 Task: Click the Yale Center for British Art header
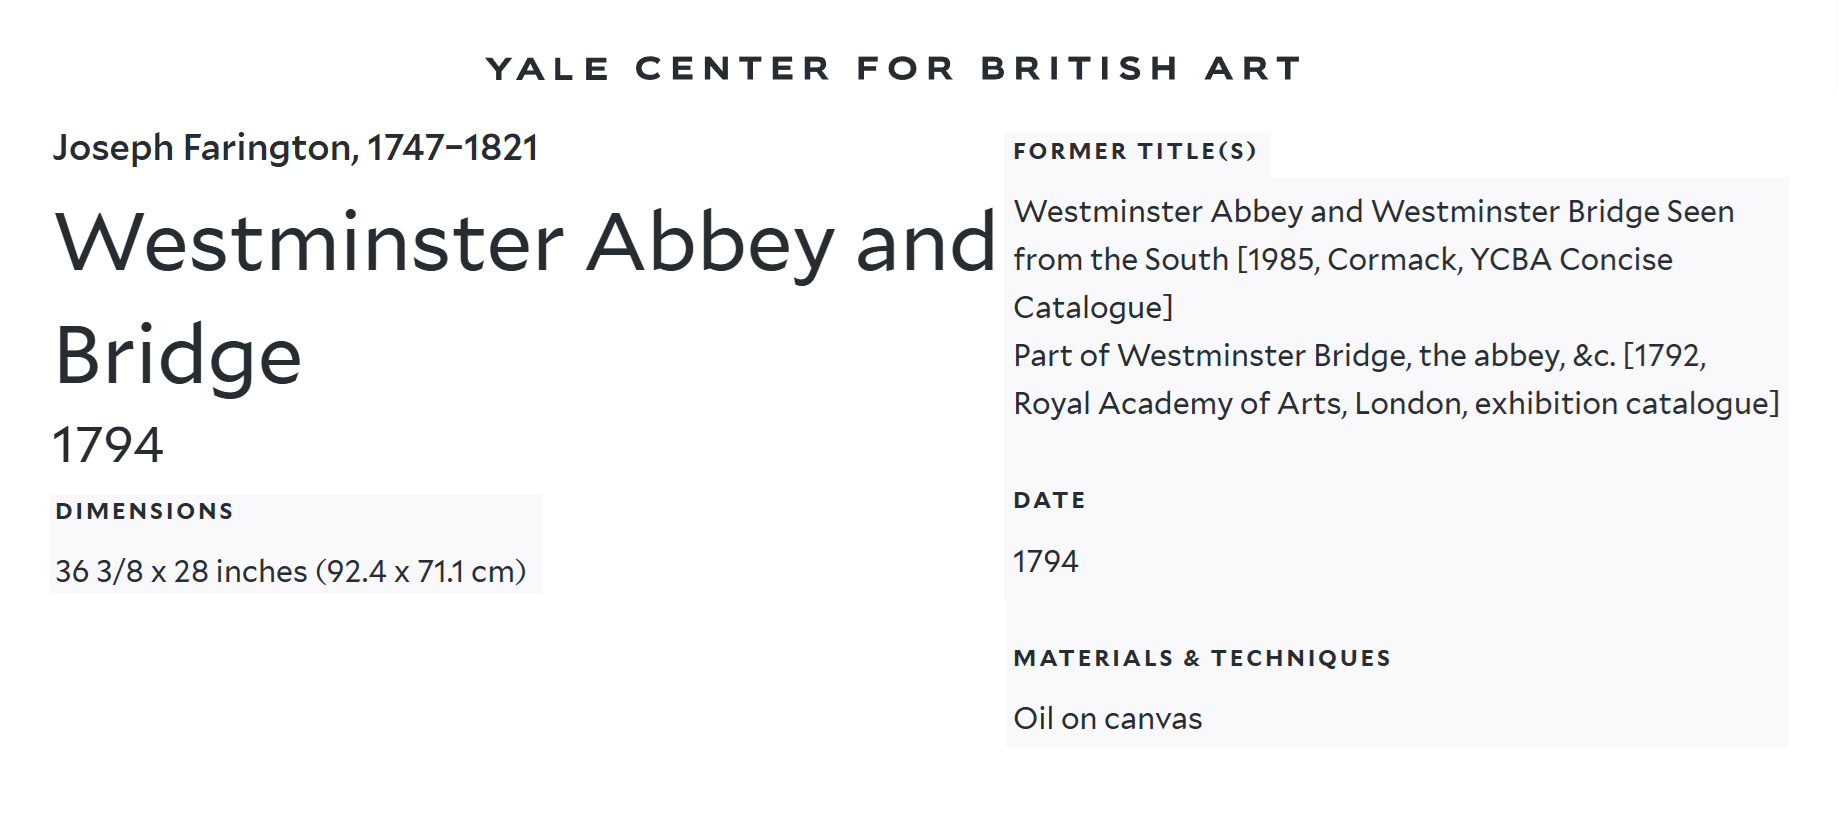(893, 68)
